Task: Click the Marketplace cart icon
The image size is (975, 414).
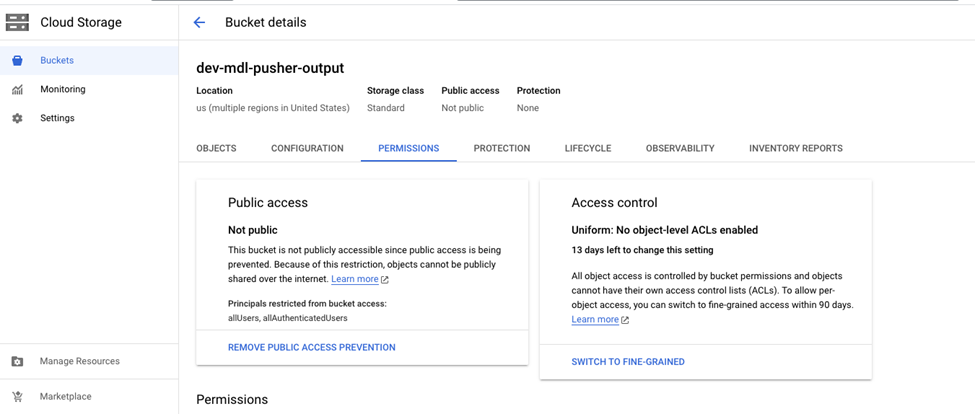Action: [17, 397]
